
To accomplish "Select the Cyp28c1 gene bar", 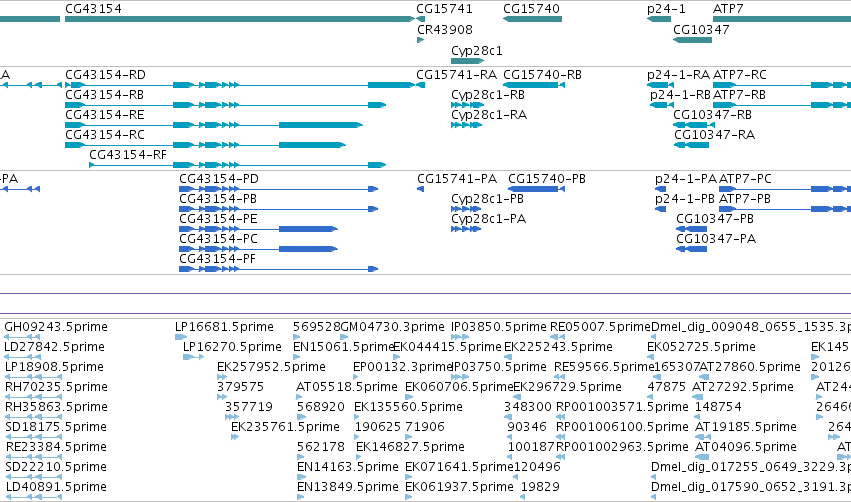I will 467,61.
